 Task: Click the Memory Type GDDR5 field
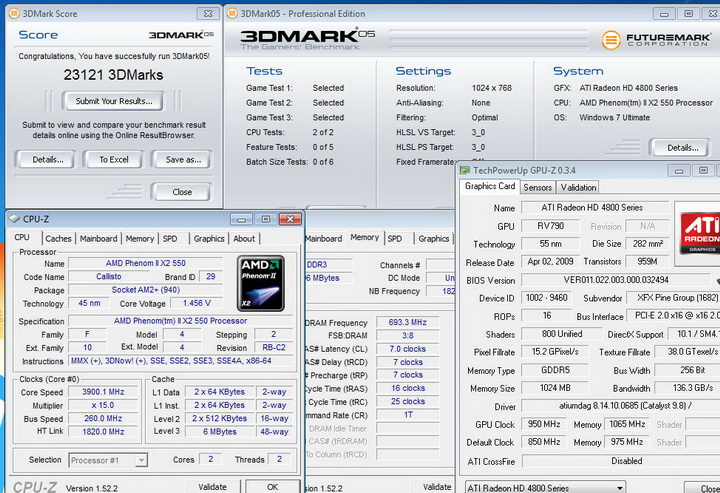point(555,370)
